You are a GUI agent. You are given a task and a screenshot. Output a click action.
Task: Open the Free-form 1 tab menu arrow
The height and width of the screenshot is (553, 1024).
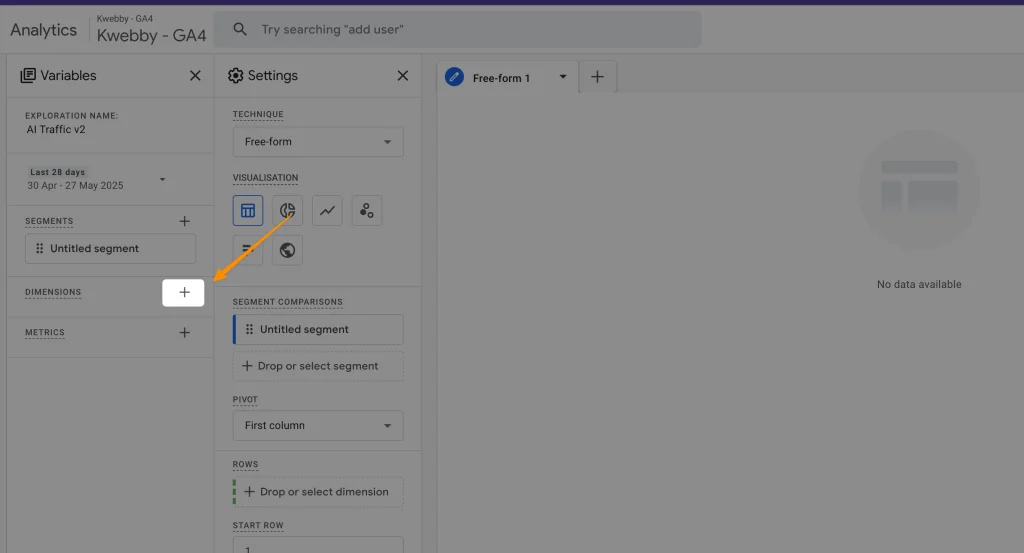[x=562, y=77]
